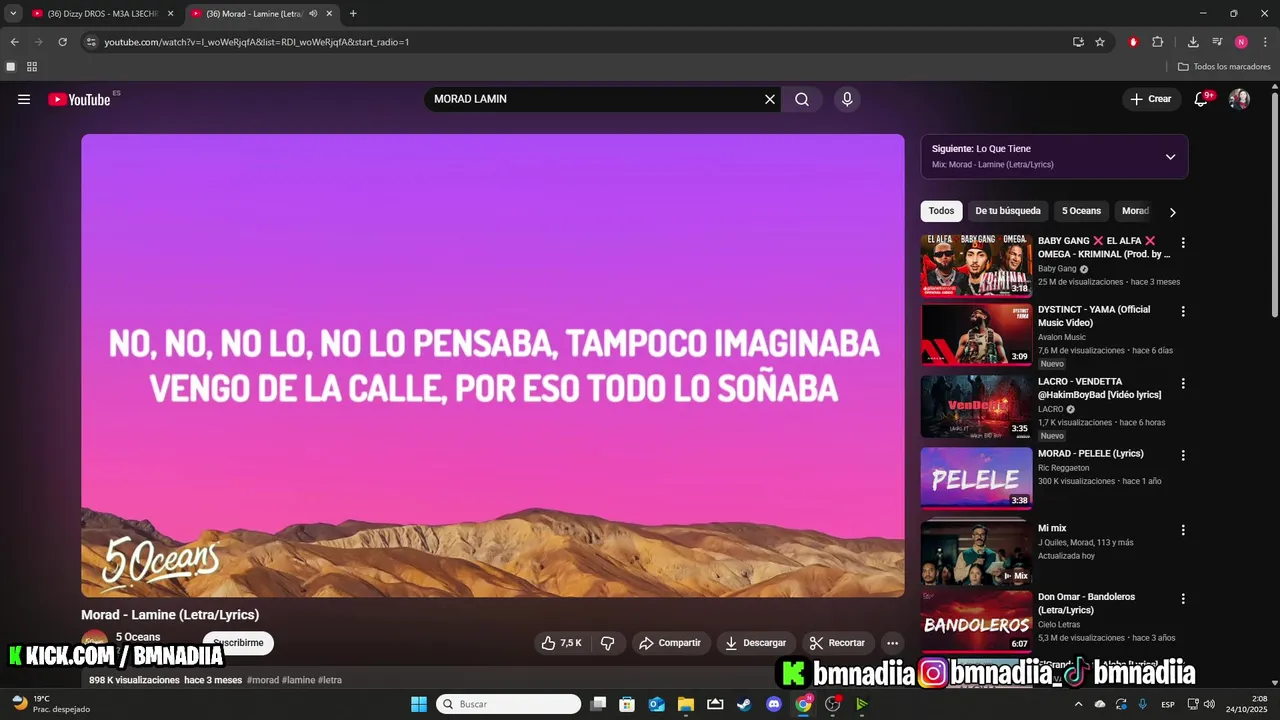Open Steam from the taskbar
The image size is (1280, 720).
[744, 704]
